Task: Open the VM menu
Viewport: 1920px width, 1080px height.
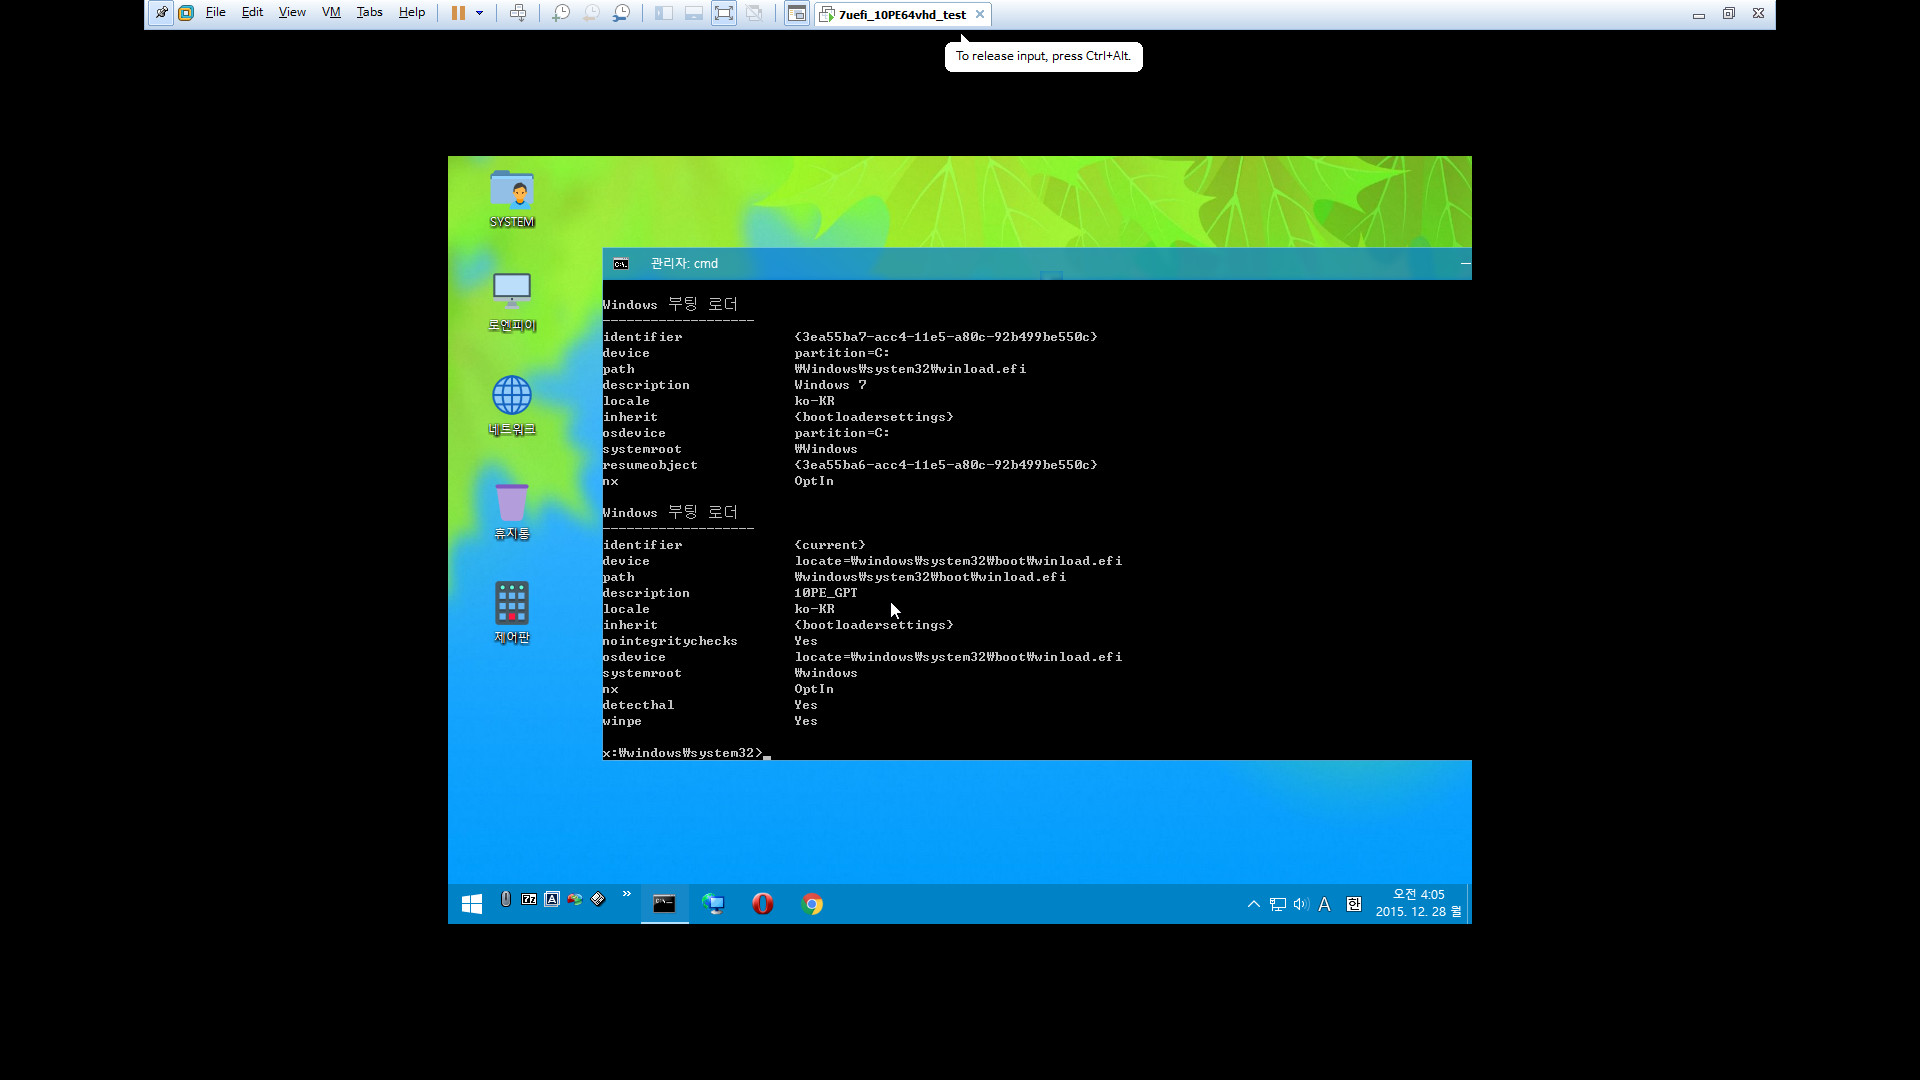Action: [x=331, y=13]
